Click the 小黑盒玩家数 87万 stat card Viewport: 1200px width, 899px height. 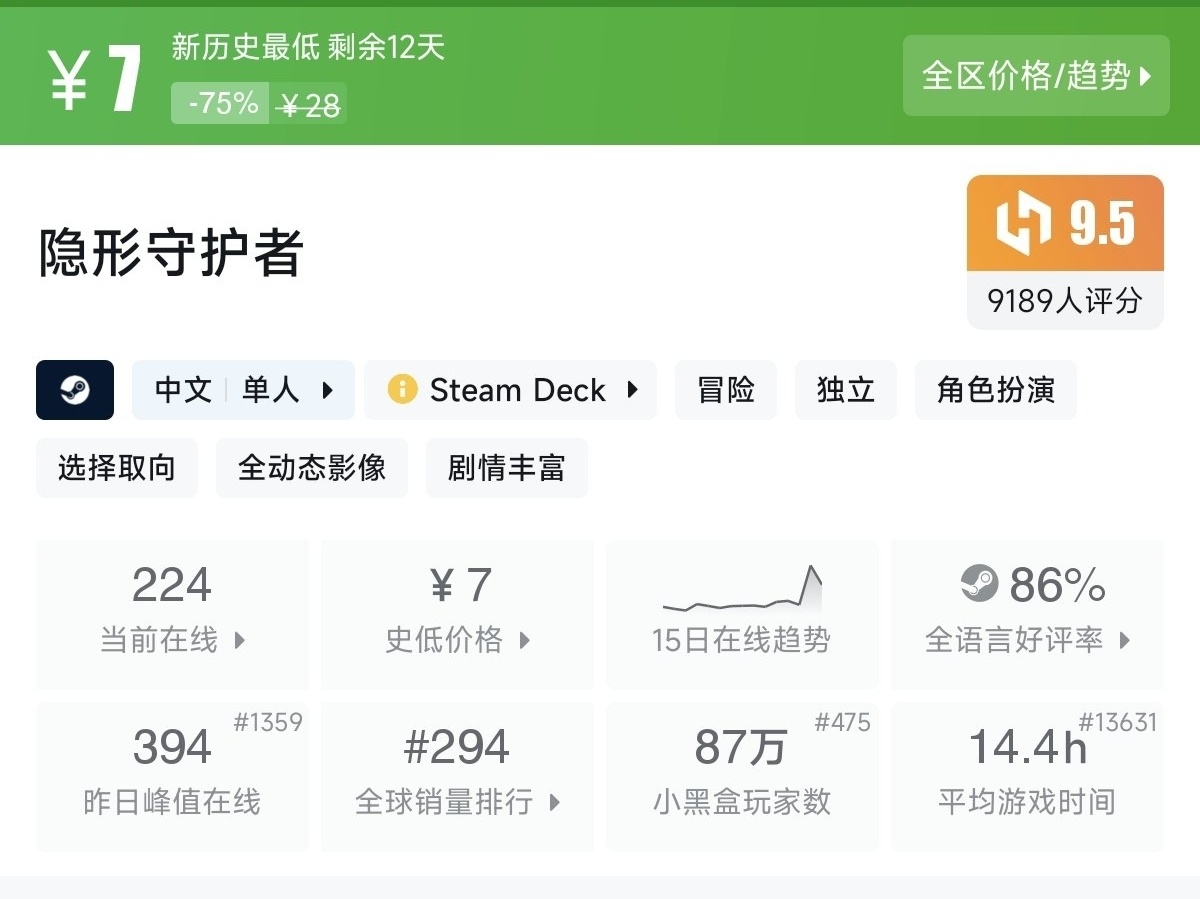coord(742,776)
